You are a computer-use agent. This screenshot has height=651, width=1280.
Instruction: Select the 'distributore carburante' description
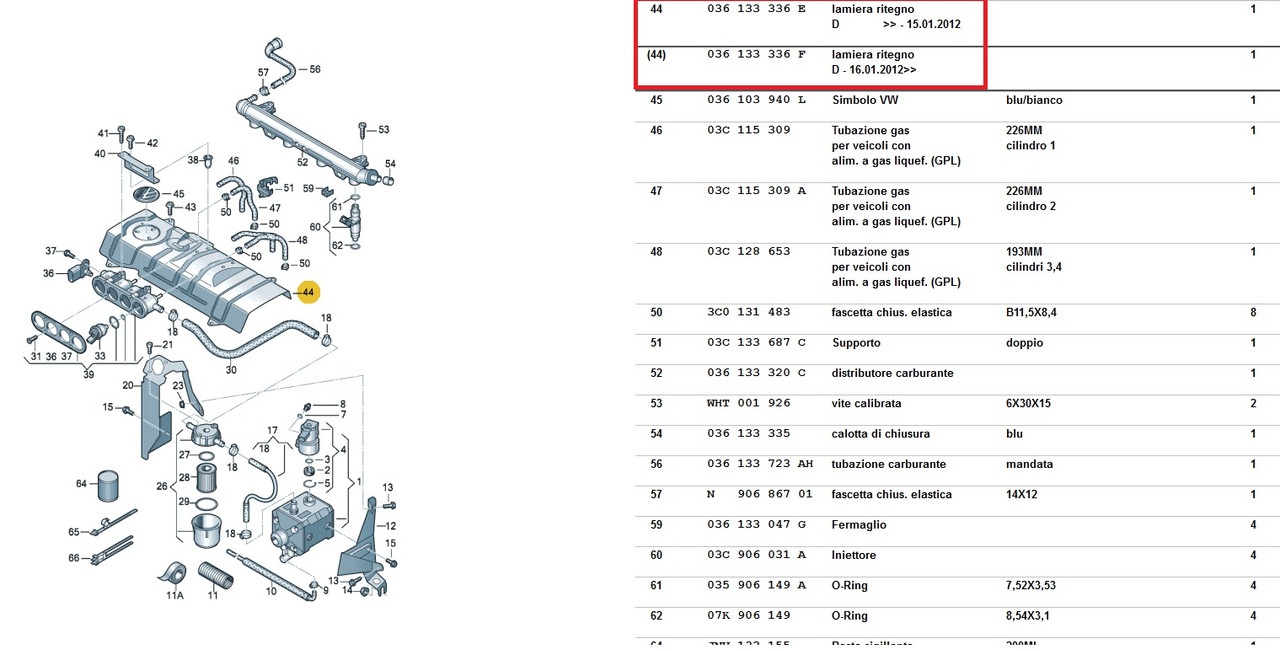[x=892, y=373]
